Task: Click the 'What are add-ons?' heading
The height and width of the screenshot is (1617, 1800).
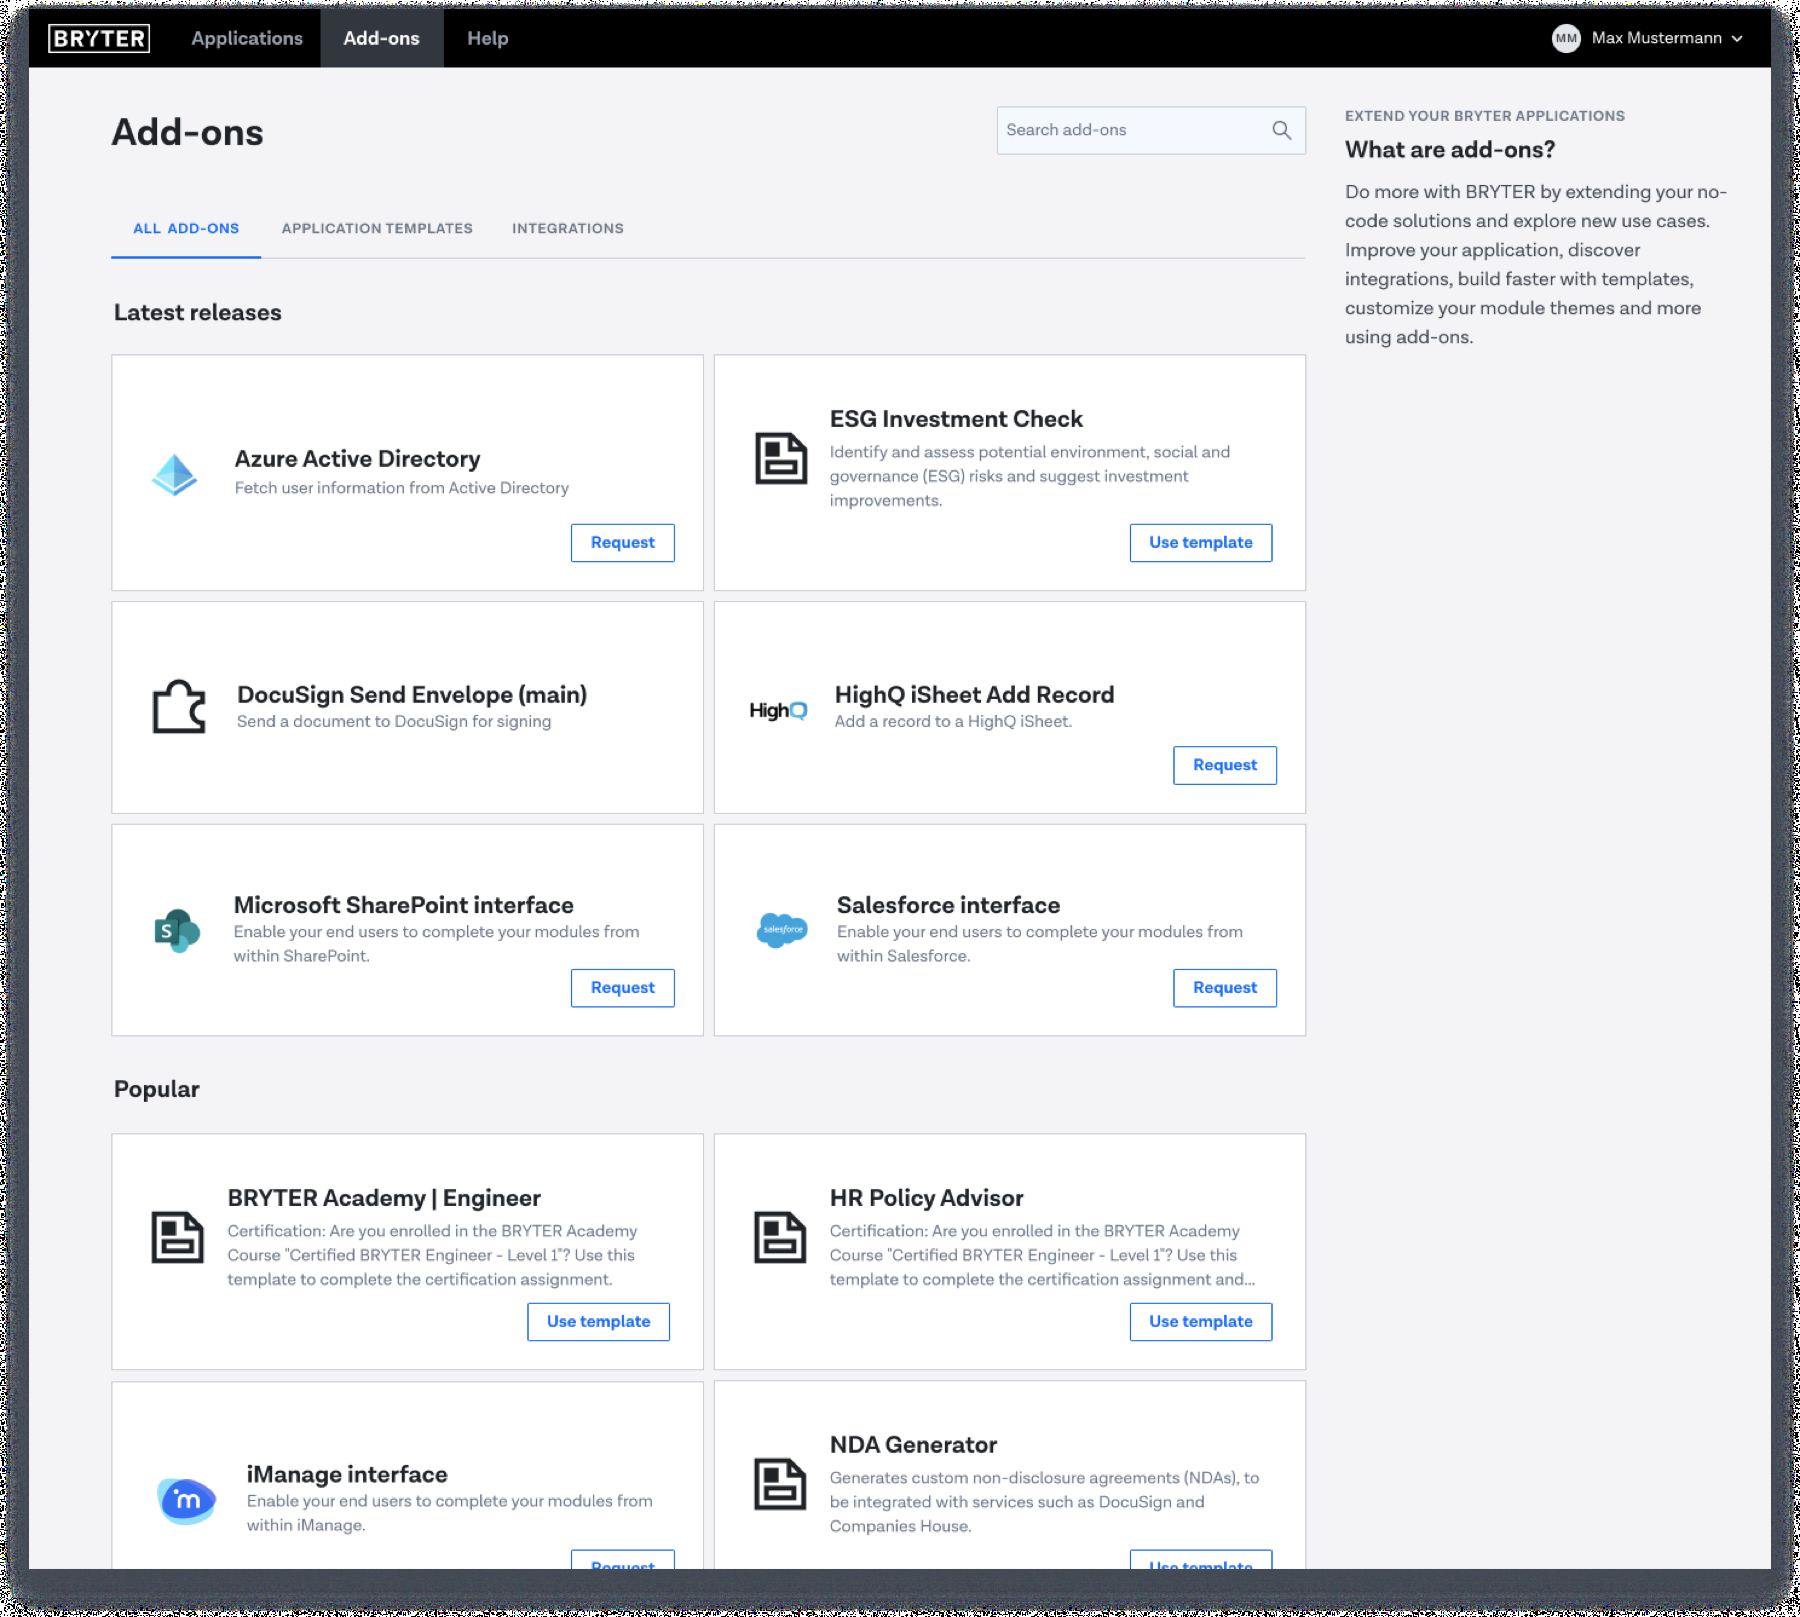Action: coord(1450,150)
